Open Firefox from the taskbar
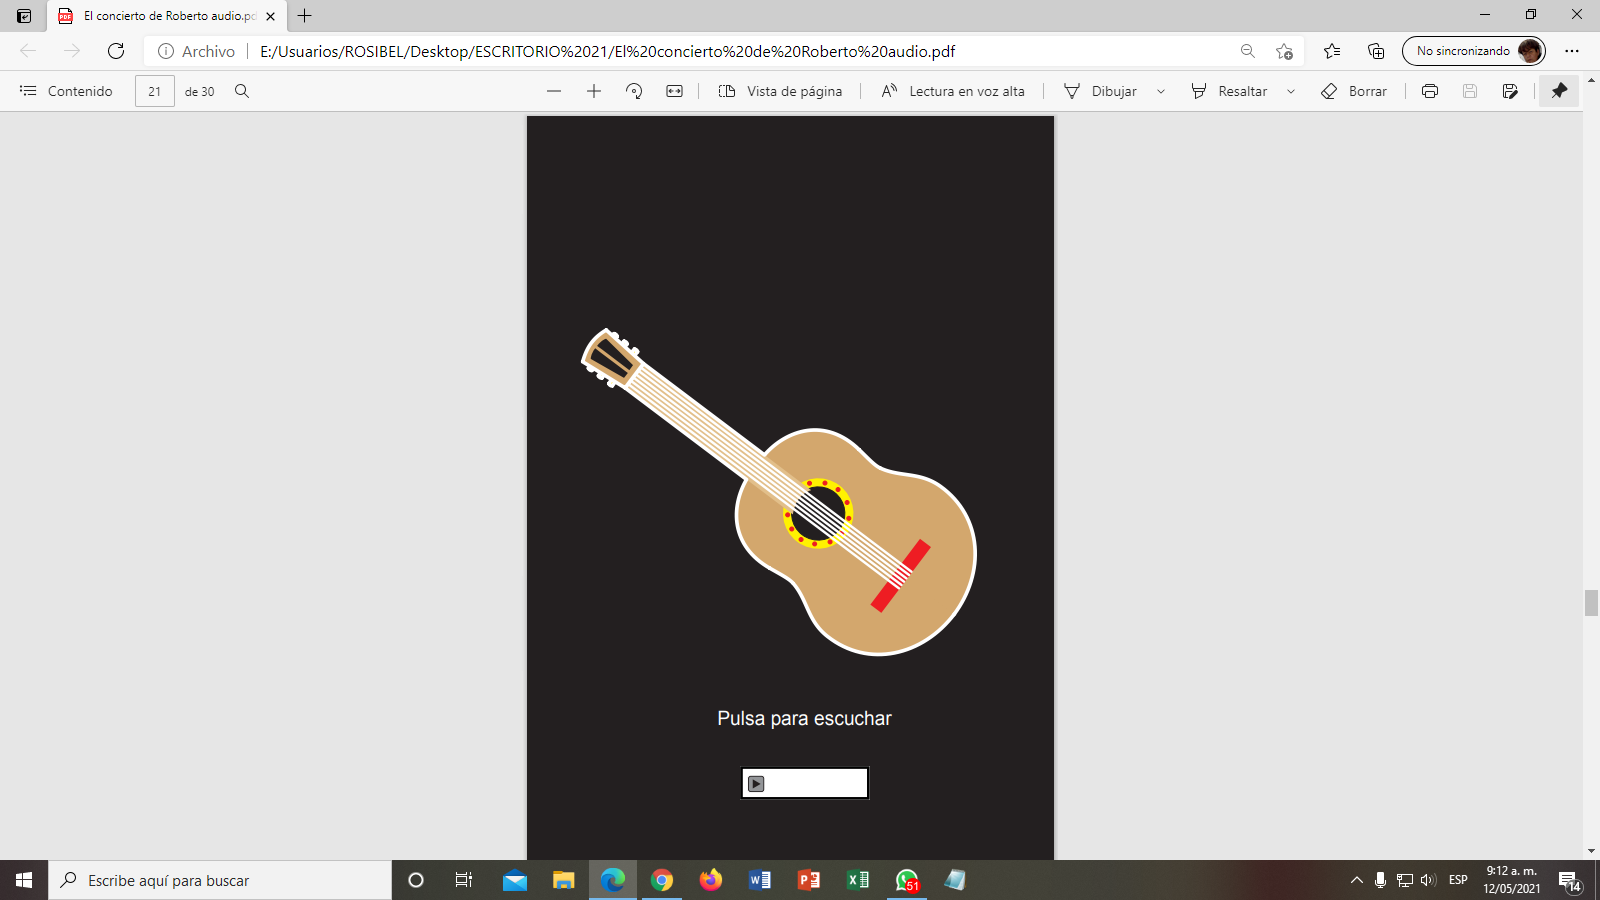The height and width of the screenshot is (900, 1600). [x=711, y=880]
